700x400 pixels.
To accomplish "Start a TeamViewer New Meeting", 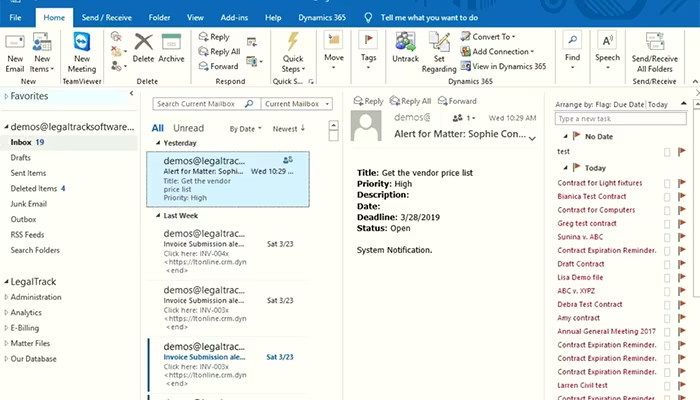I will pyautogui.click(x=82, y=53).
